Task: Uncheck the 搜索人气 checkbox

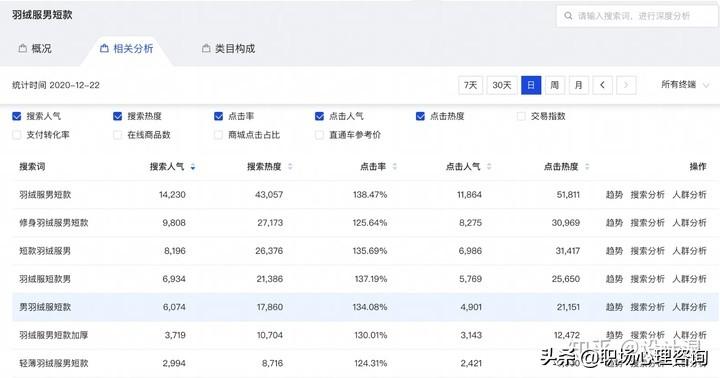Action: [17, 116]
